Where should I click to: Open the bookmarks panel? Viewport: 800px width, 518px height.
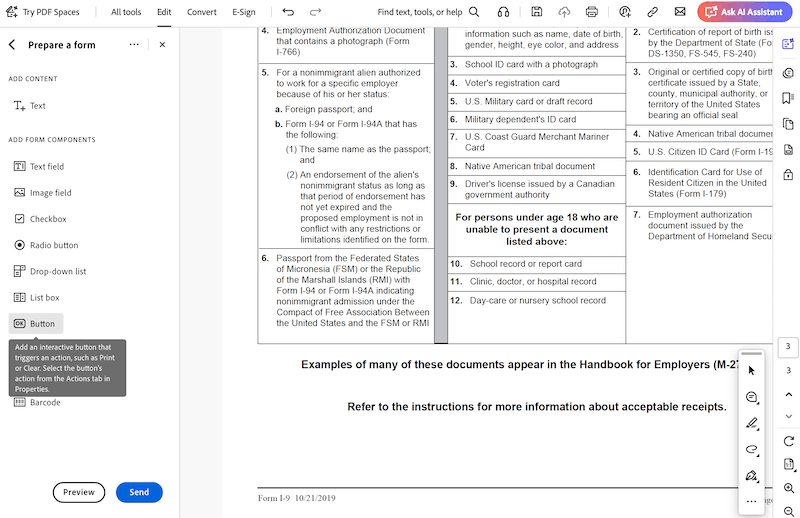[788, 98]
